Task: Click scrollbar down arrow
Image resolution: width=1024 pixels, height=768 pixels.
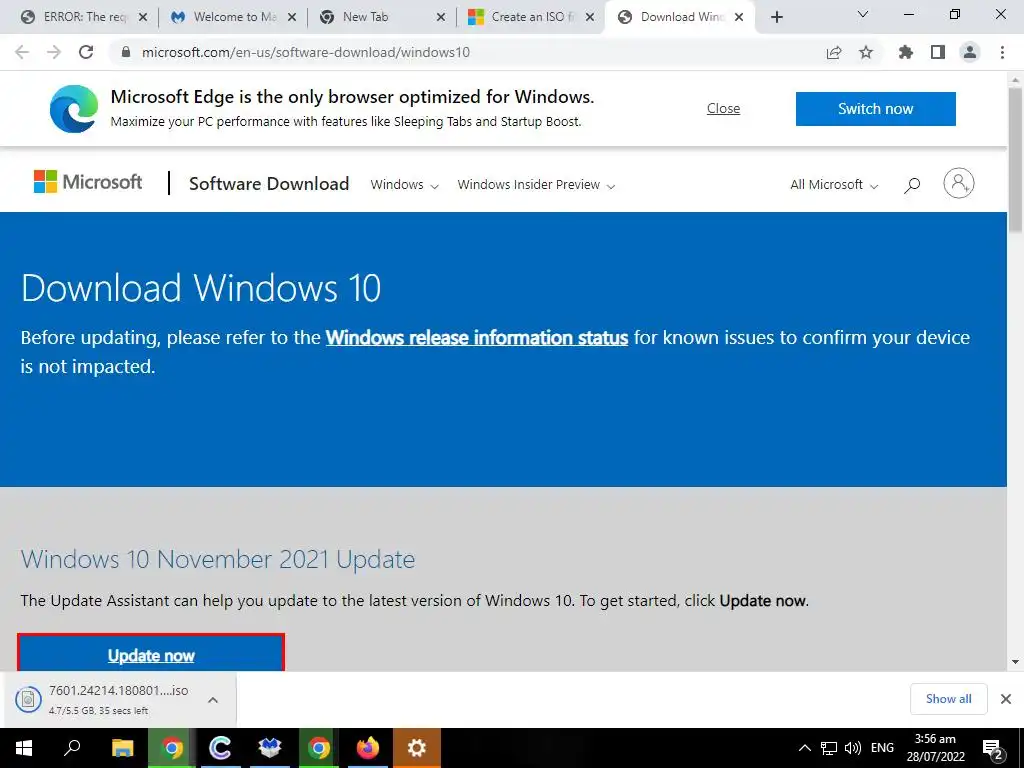Action: (1016, 662)
